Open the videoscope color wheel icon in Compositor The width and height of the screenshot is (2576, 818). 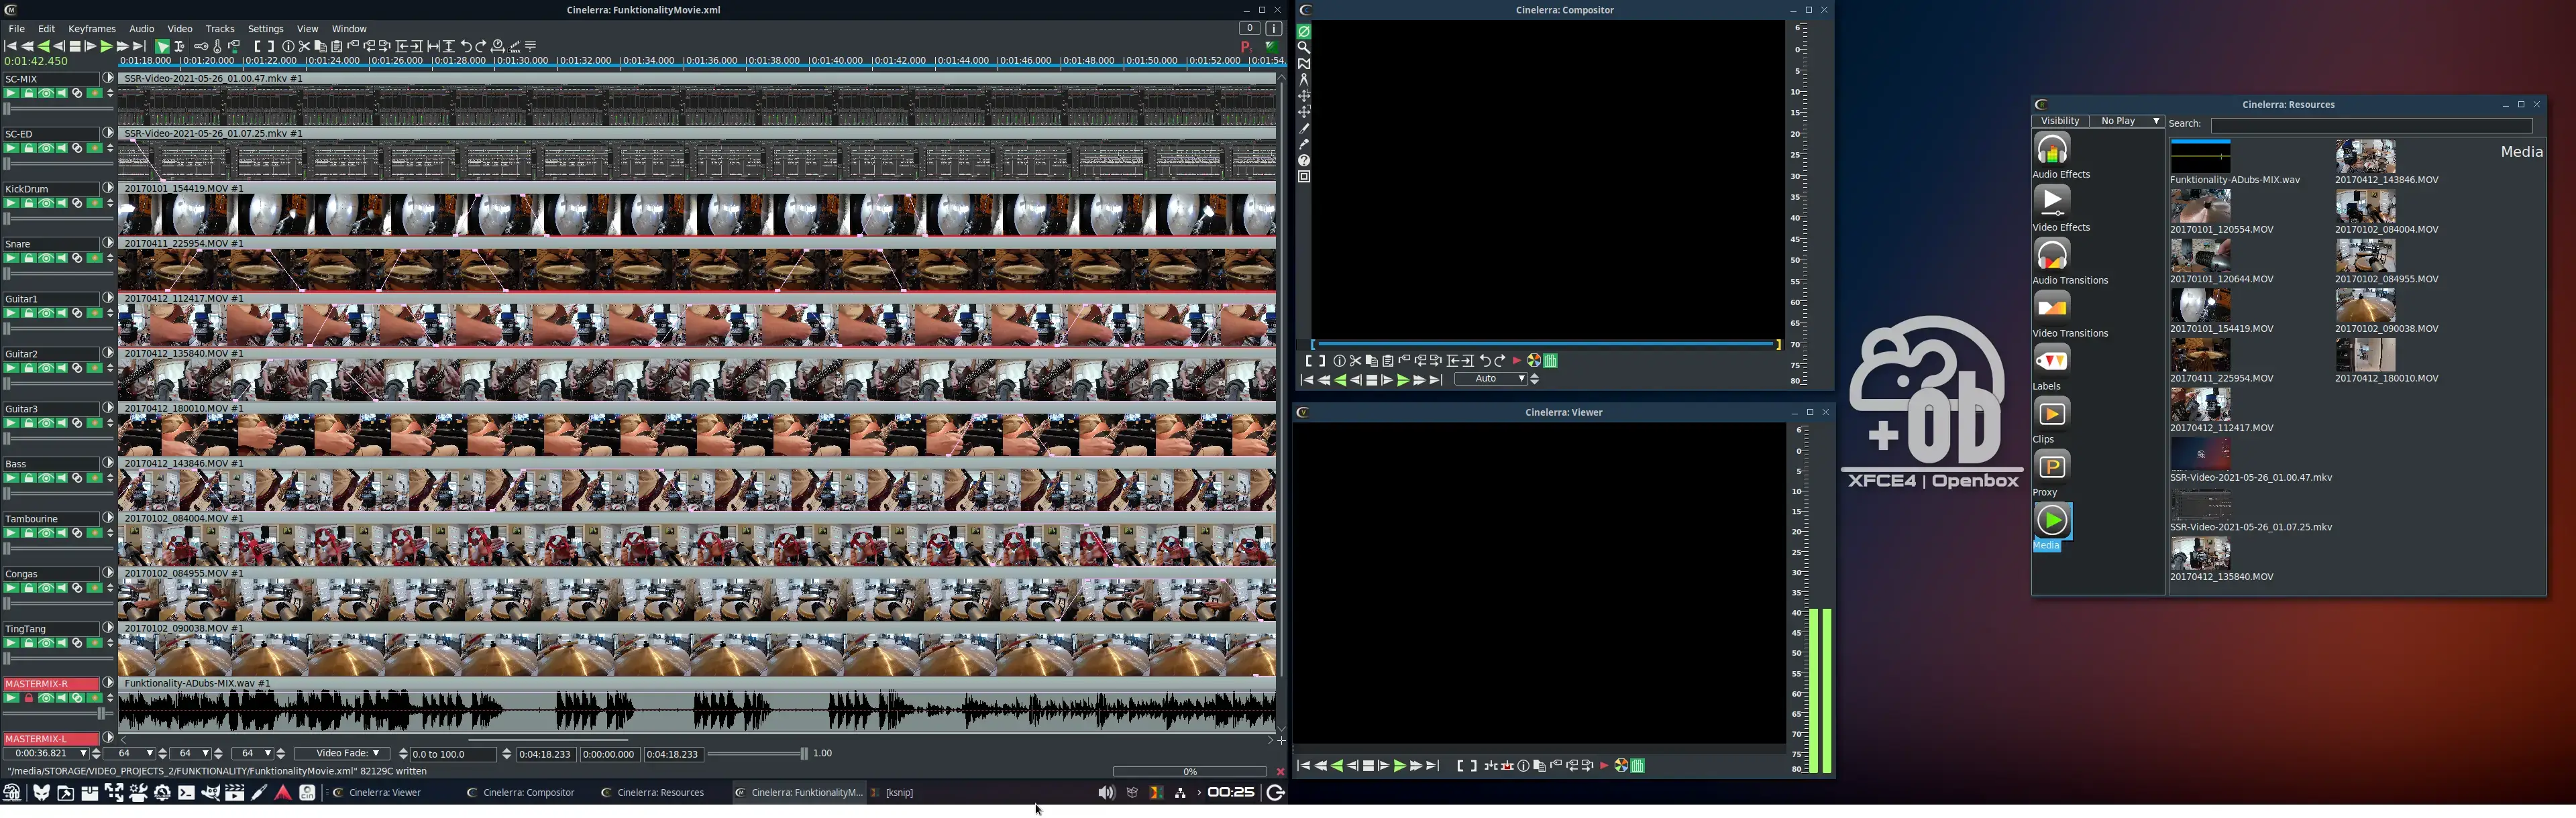[1533, 360]
